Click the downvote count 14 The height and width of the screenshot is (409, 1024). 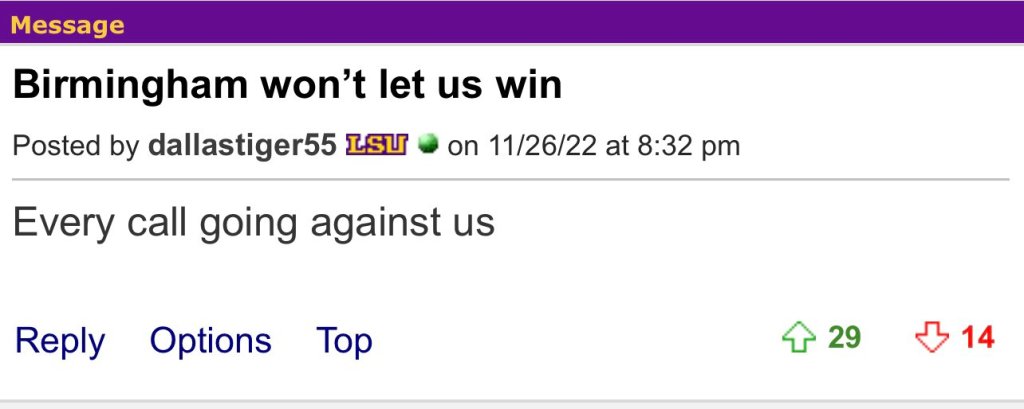(977, 338)
